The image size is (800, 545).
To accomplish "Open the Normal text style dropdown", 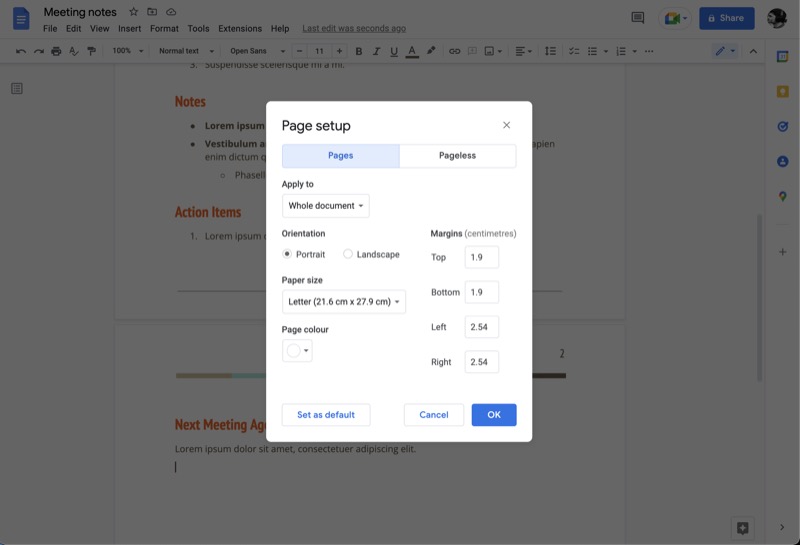I will coord(186,51).
